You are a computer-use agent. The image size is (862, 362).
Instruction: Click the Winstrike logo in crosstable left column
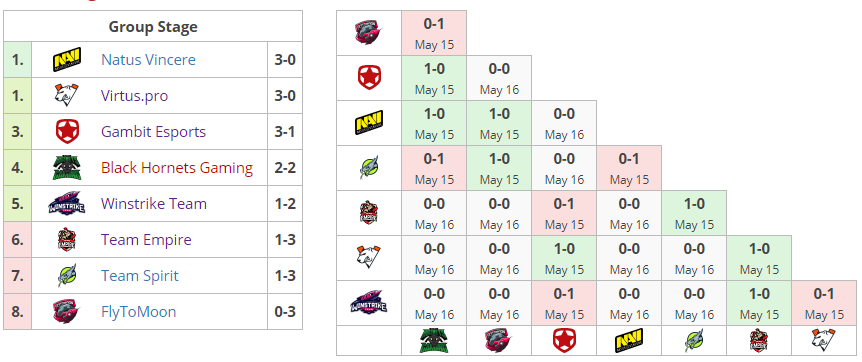(369, 303)
